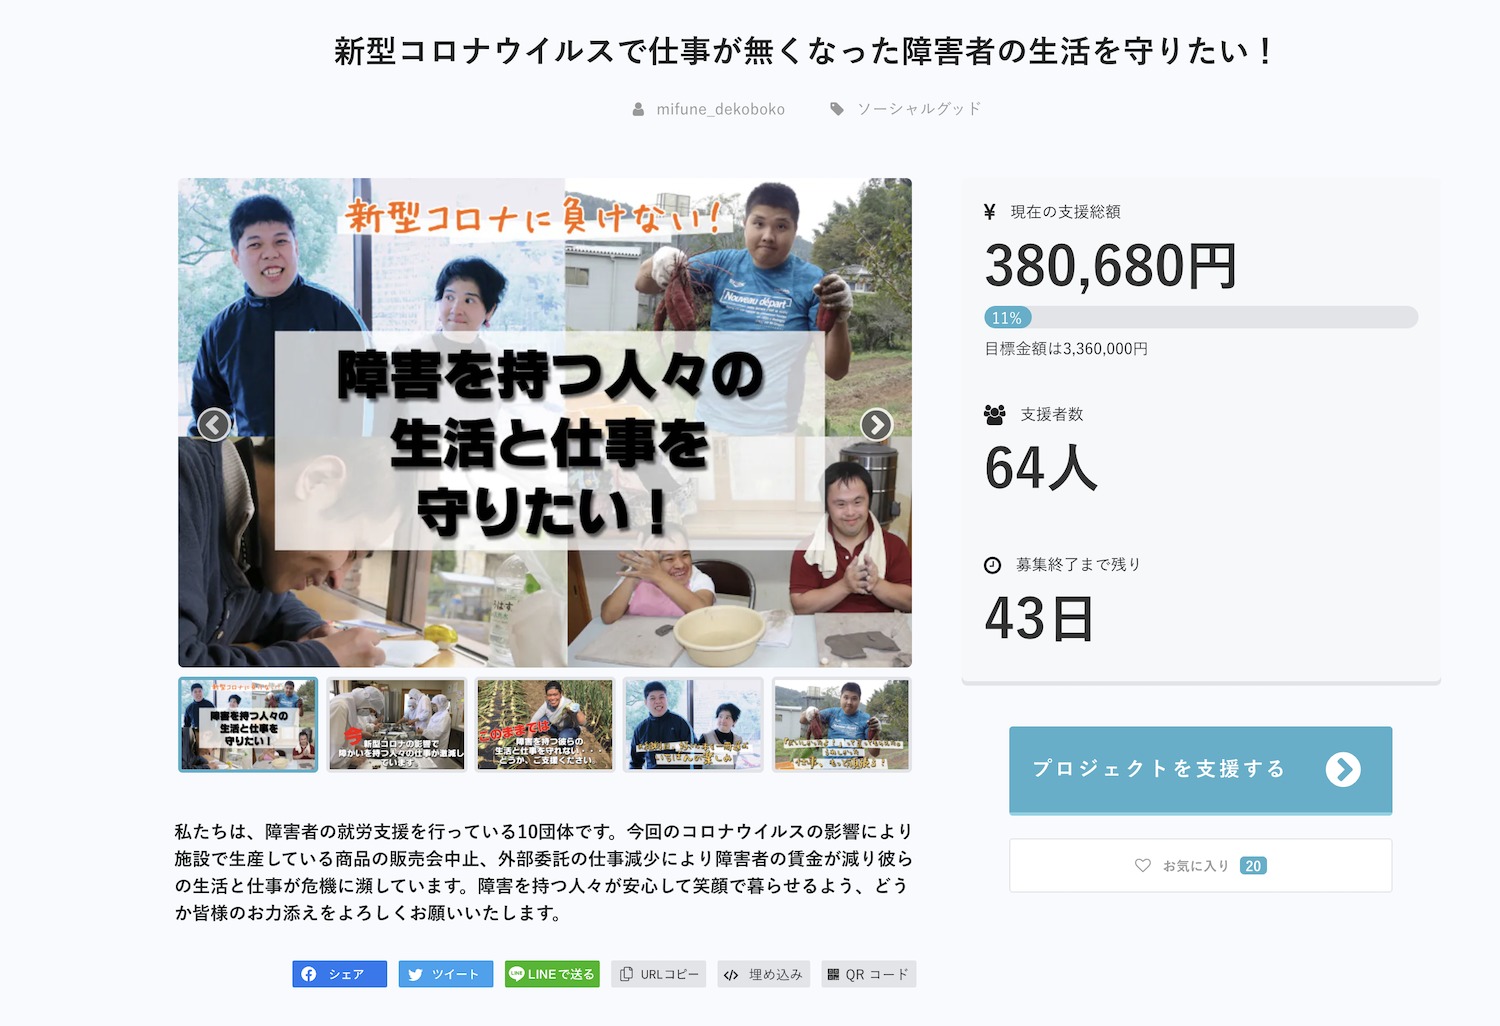
Task: Open 埋め込み embed code option
Action: click(x=764, y=974)
